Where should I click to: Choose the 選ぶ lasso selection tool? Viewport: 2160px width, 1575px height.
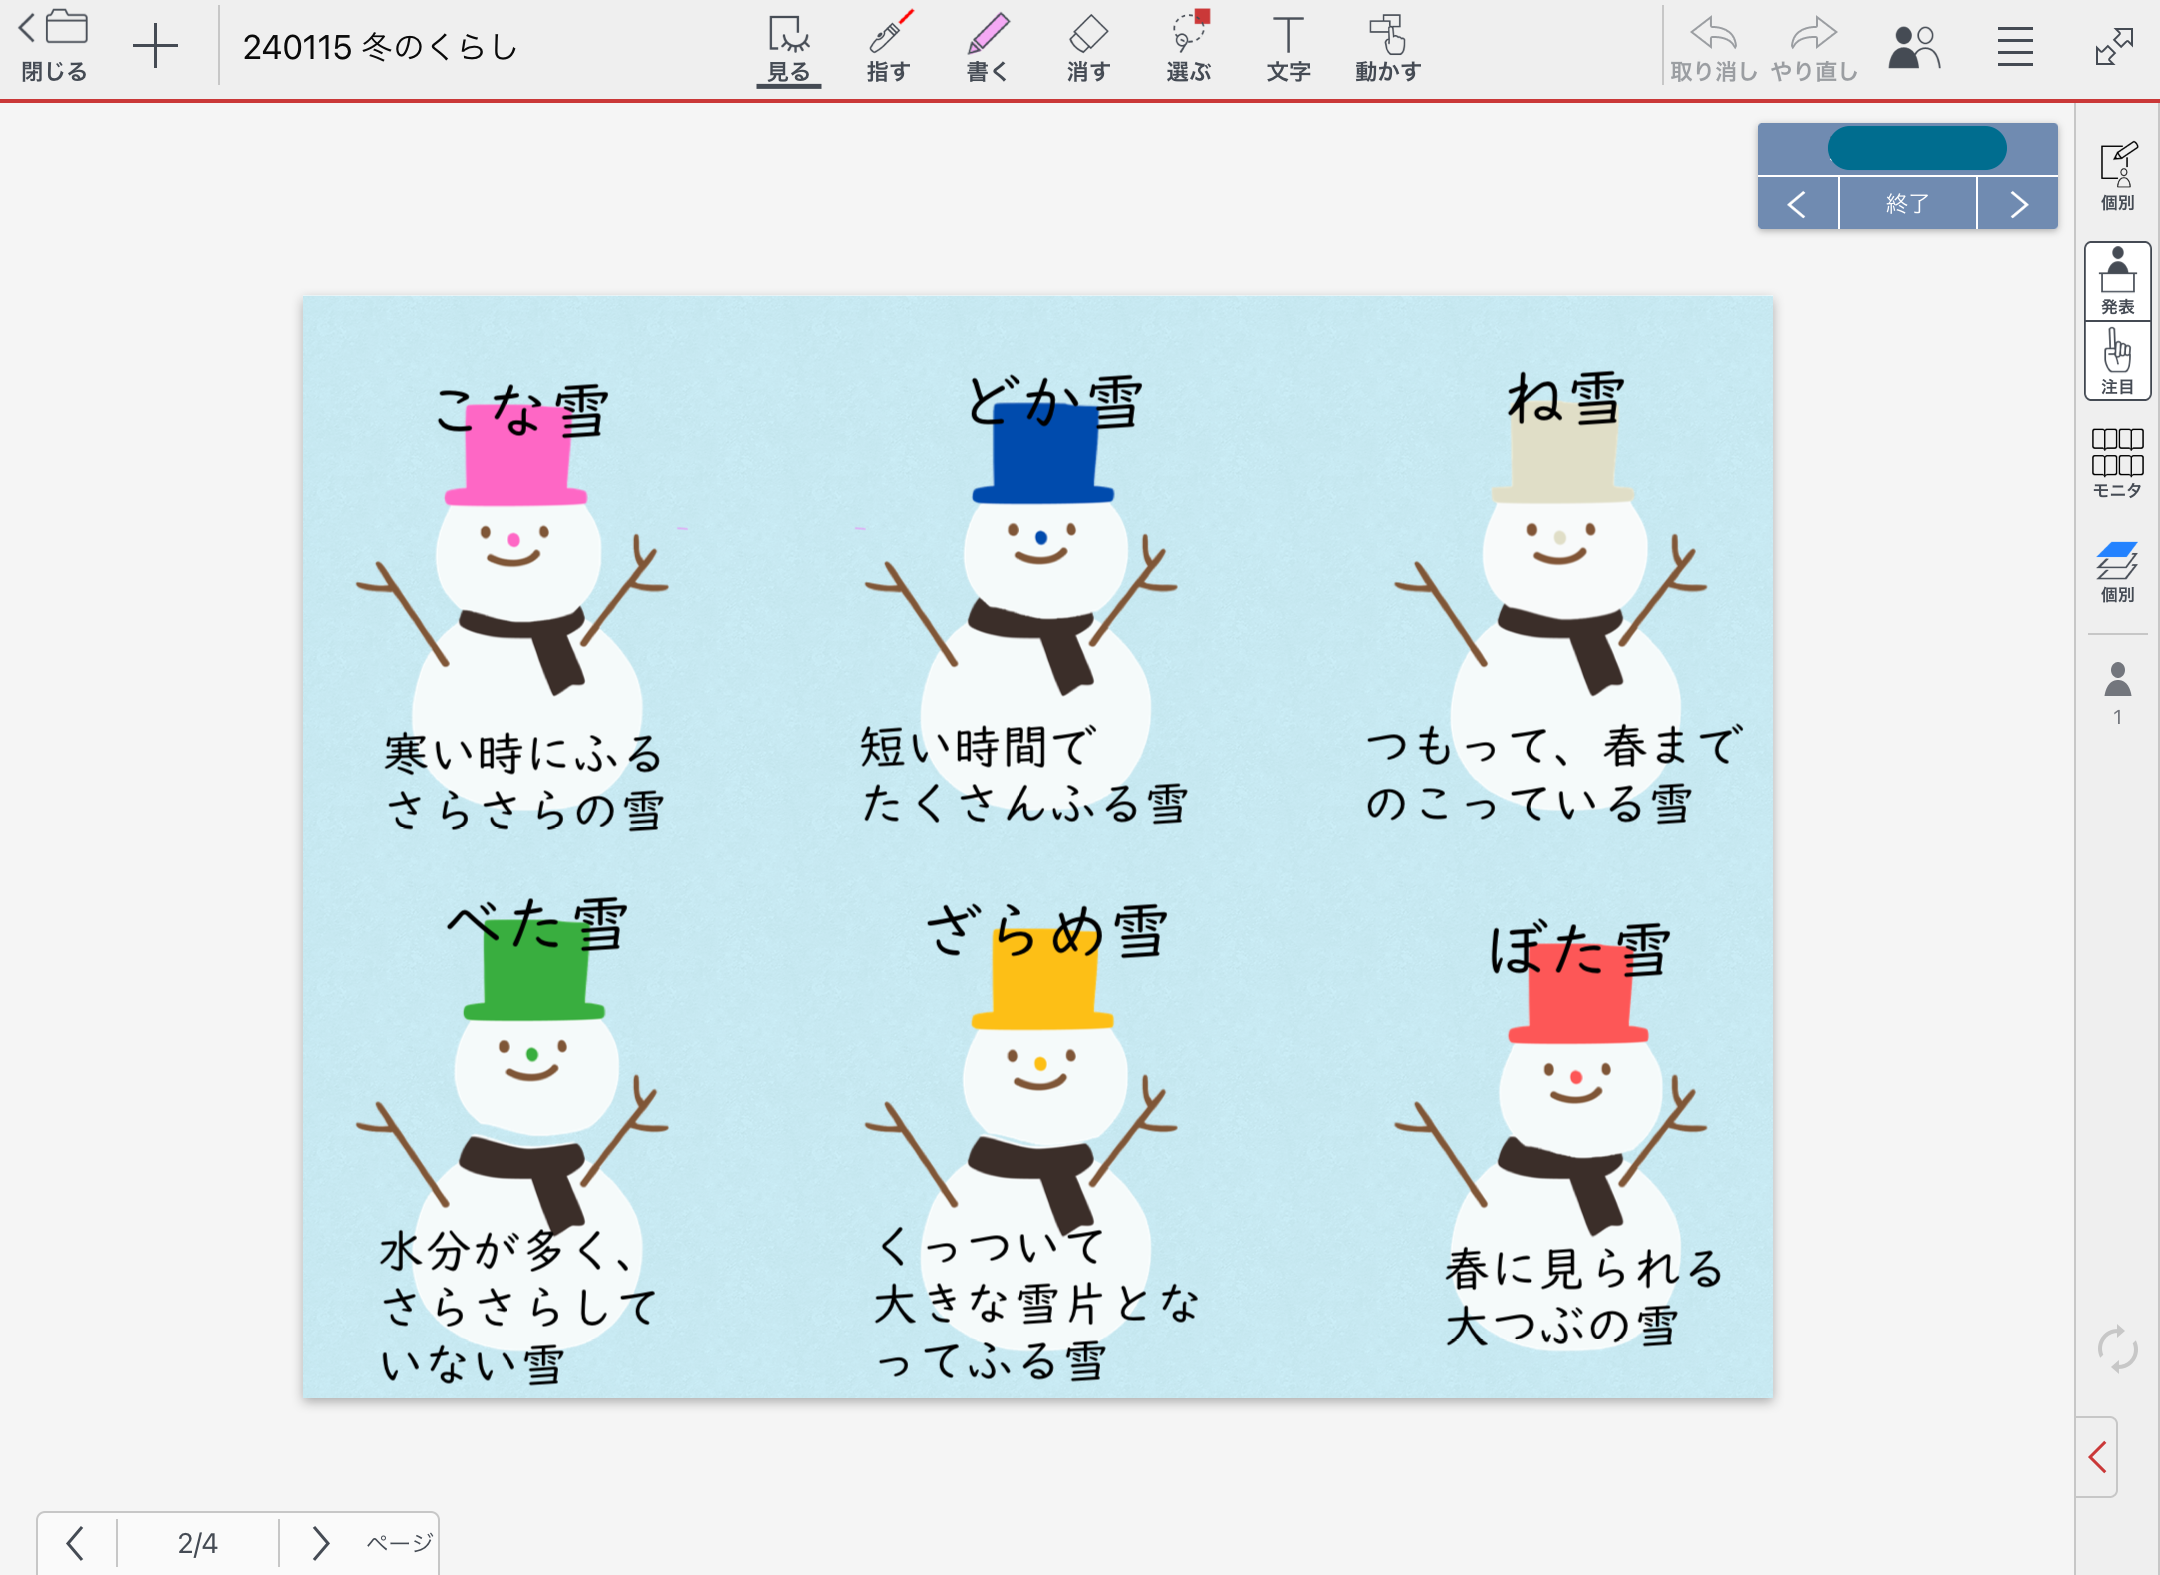pyautogui.click(x=1188, y=47)
